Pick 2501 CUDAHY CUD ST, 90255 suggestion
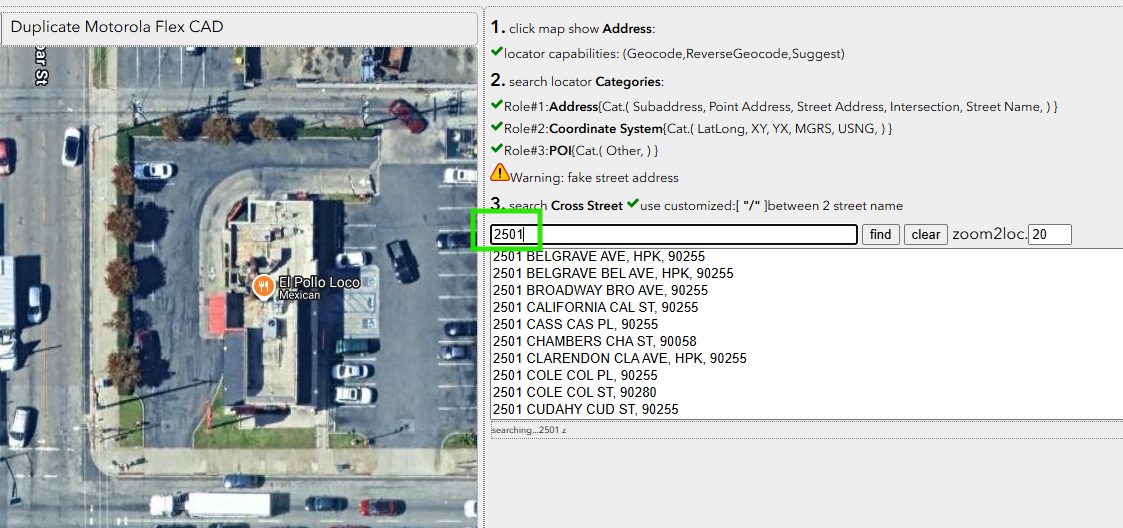Screen dimensions: 1123x528 (585, 409)
